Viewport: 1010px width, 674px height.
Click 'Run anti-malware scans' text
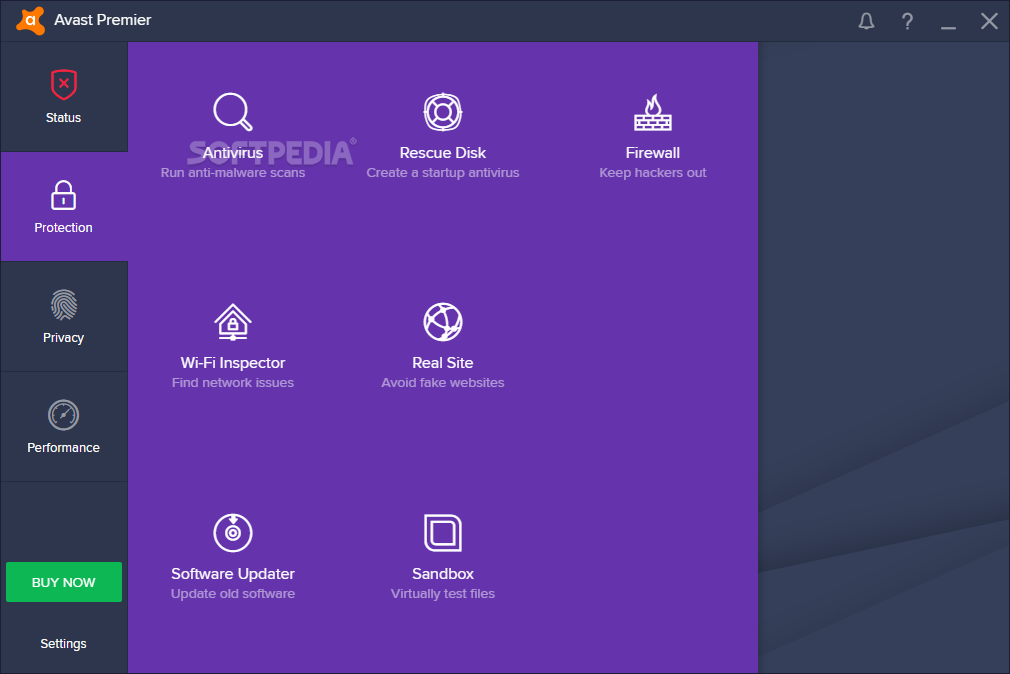click(233, 173)
